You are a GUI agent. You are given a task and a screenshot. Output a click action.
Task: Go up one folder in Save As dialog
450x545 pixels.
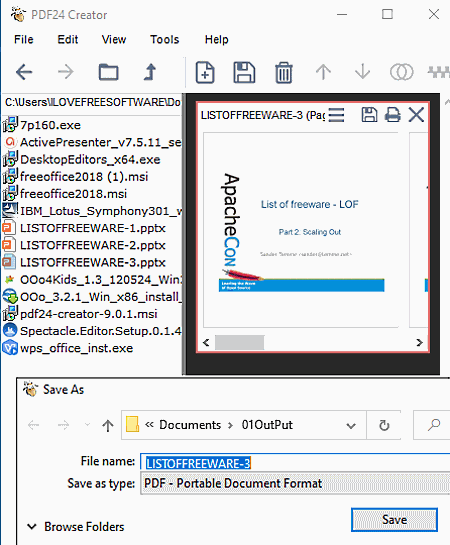[108, 425]
